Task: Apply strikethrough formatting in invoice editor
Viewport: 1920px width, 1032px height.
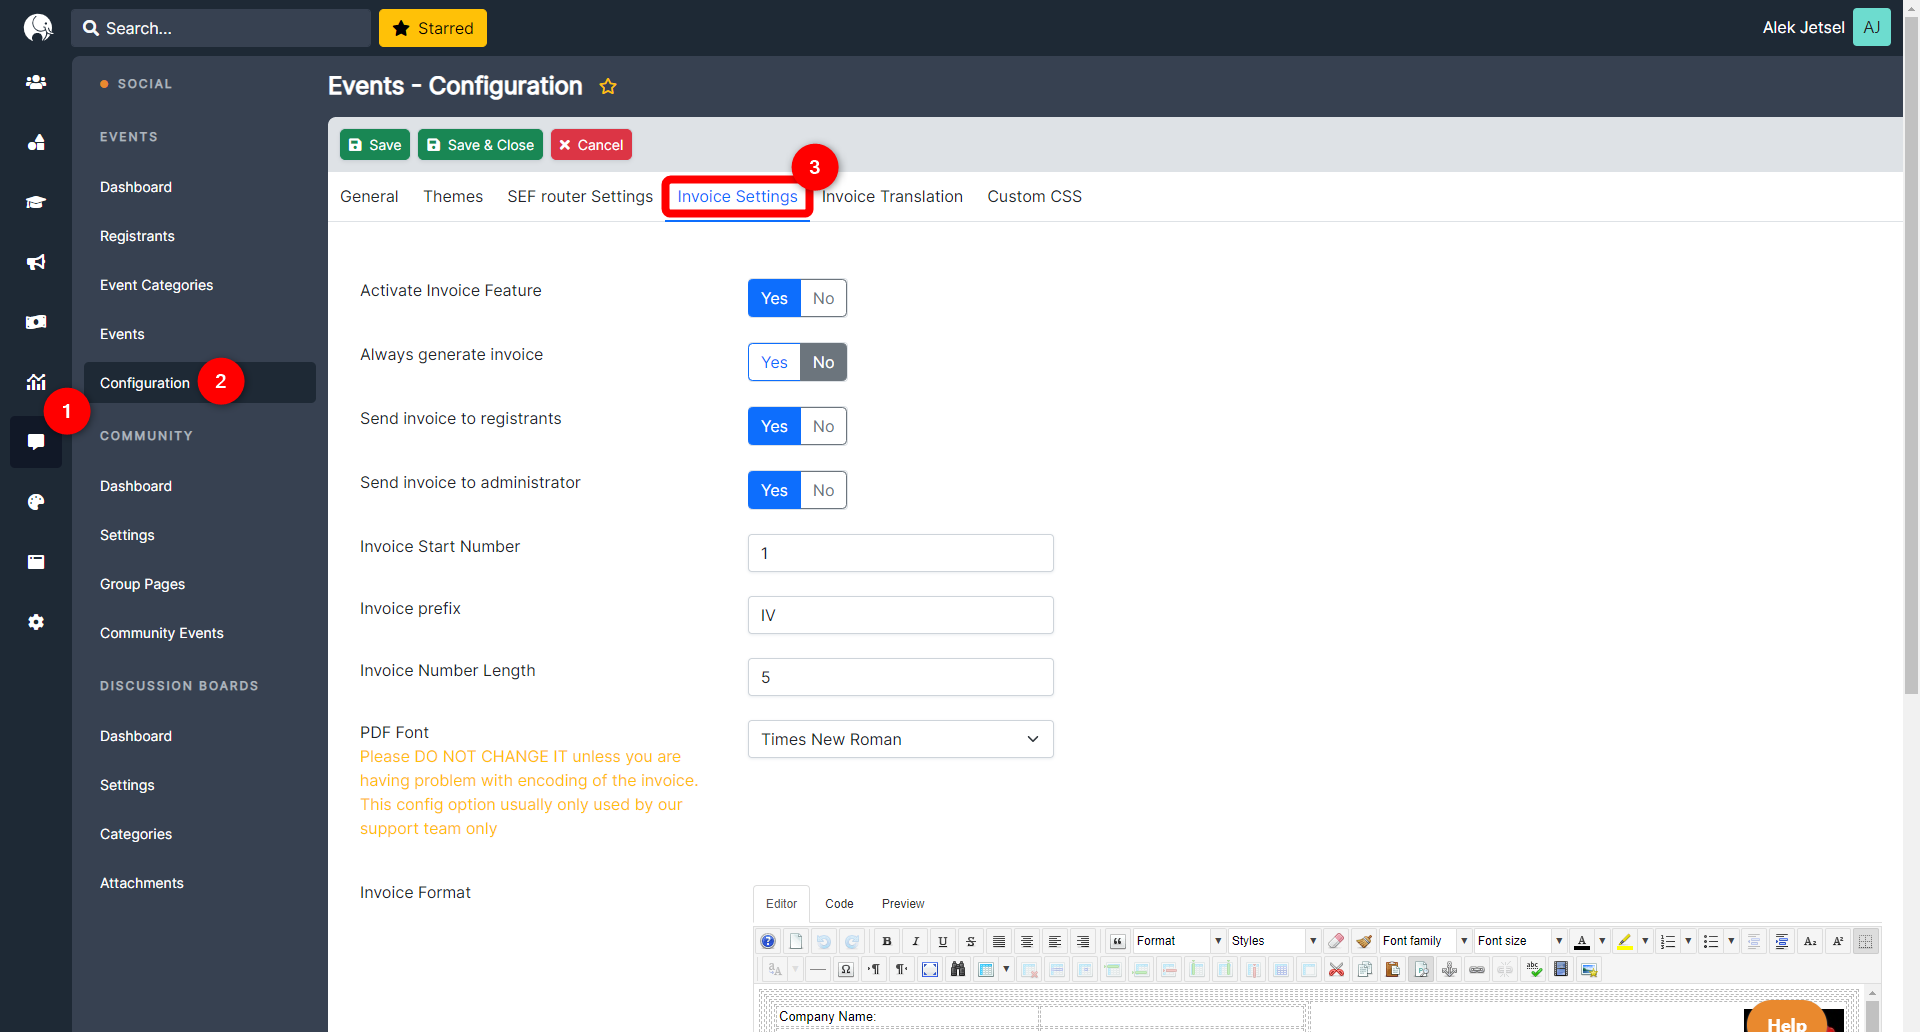Action: coord(971,941)
